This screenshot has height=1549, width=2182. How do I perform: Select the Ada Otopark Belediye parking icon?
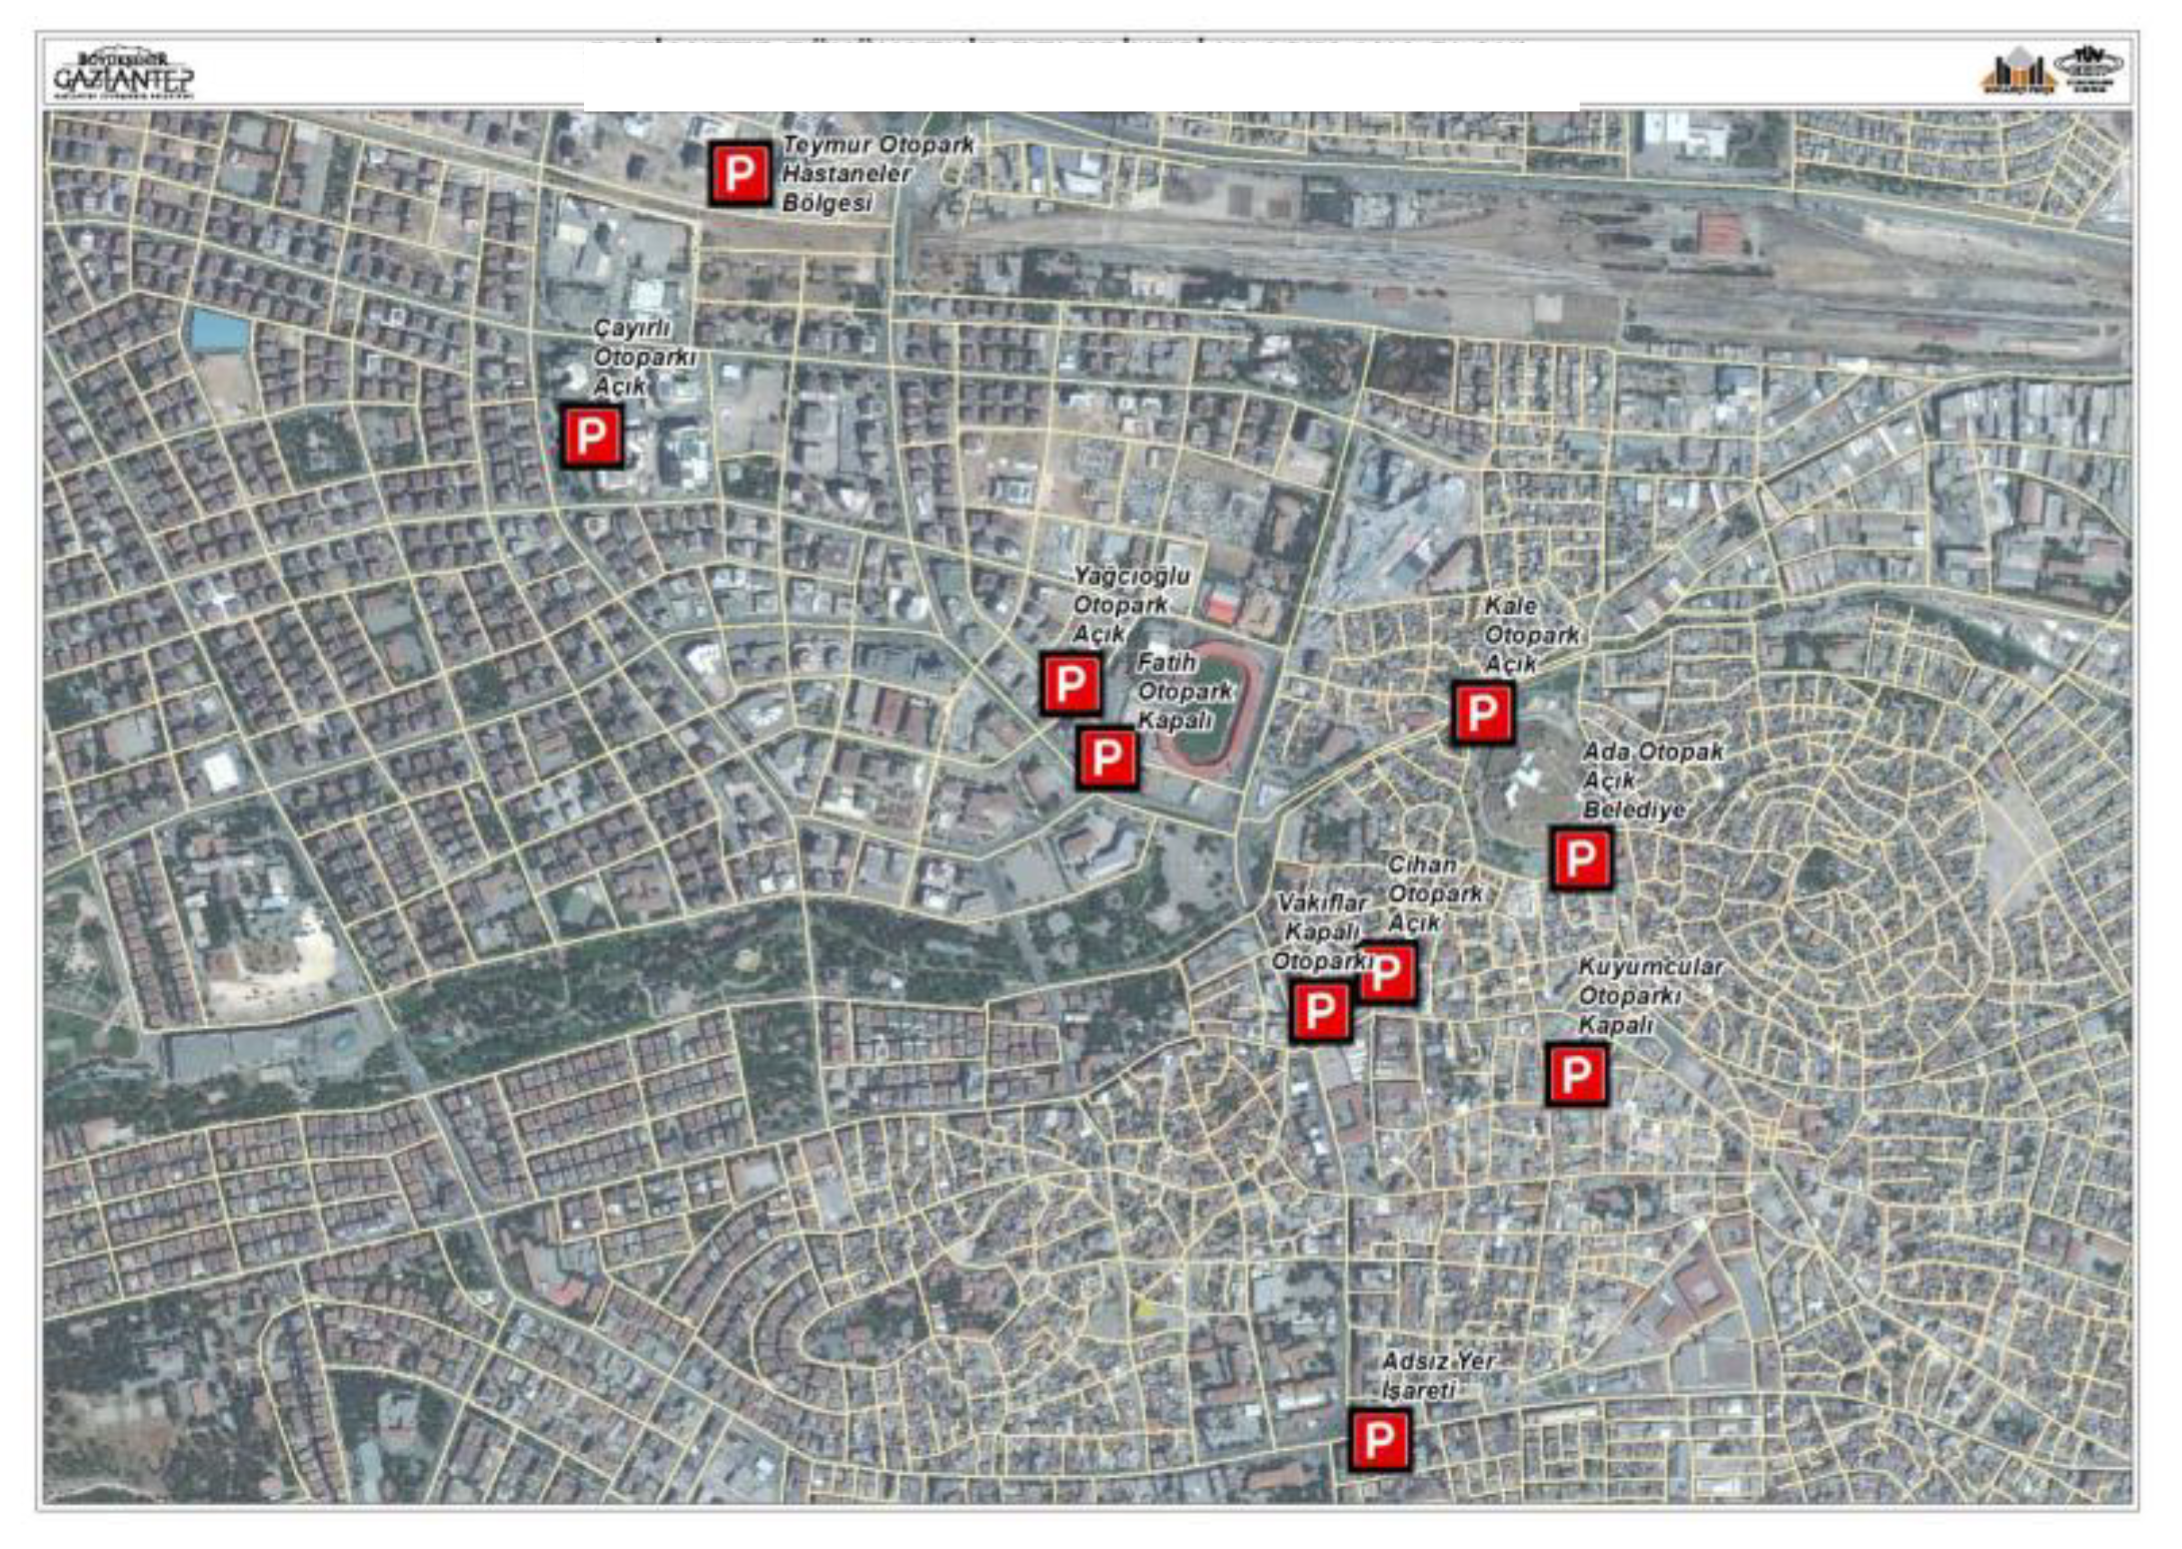(1580, 858)
